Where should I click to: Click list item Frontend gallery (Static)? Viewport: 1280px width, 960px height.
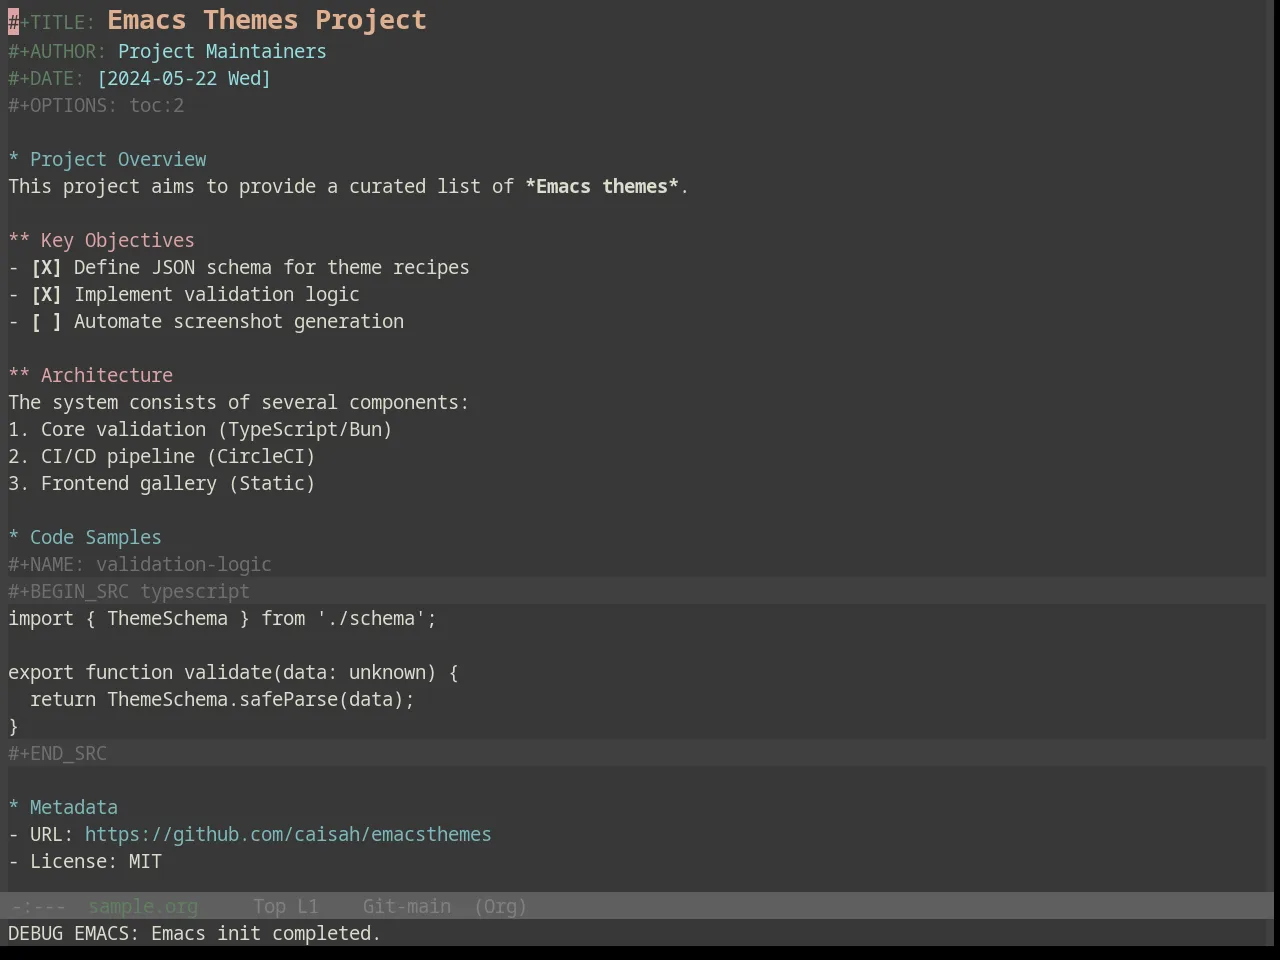tap(162, 484)
